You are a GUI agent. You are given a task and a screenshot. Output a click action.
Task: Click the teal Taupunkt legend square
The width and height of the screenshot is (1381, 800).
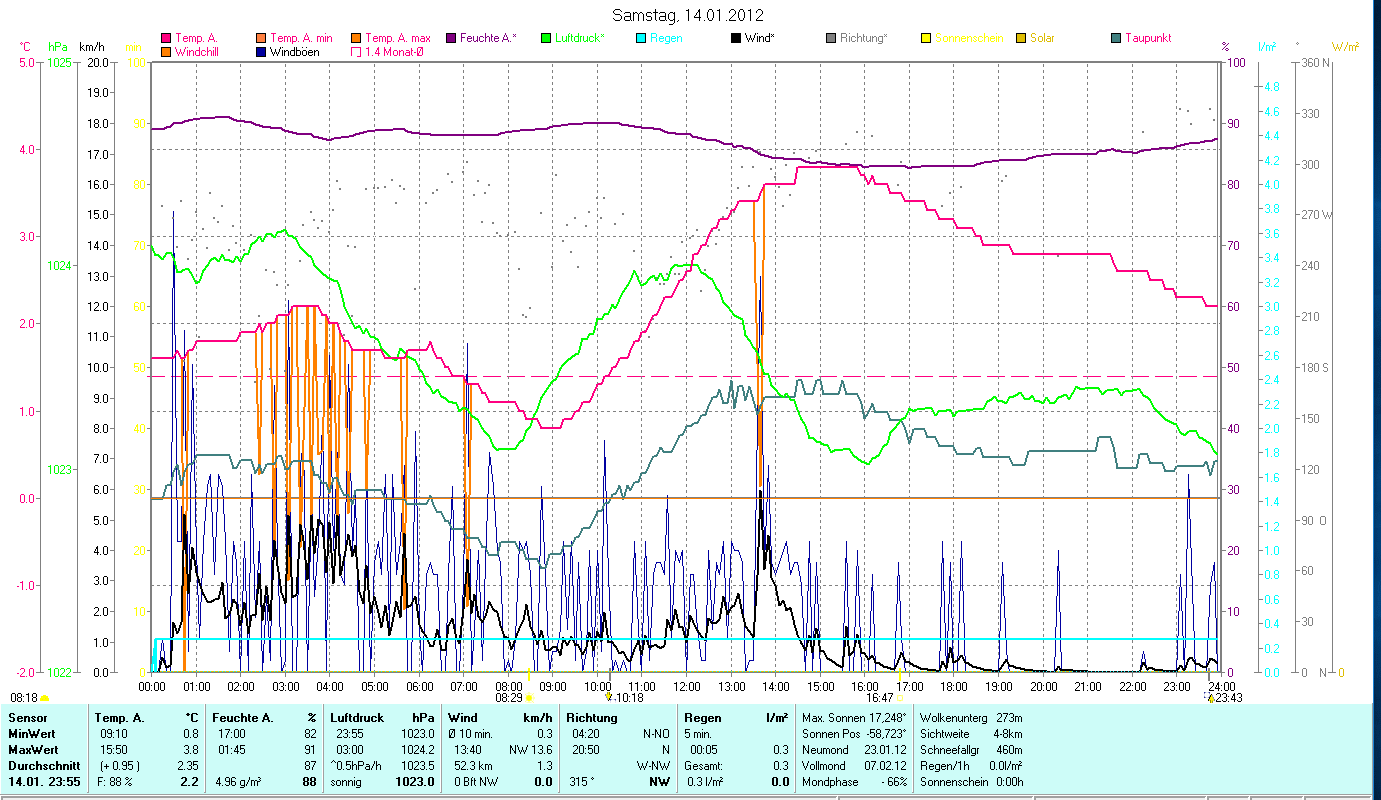pyautogui.click(x=1116, y=38)
